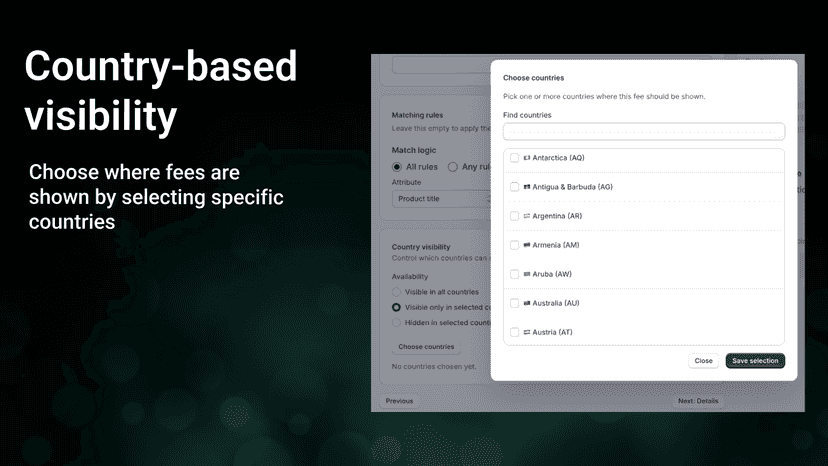This screenshot has width=828, height=466.
Task: Click the Choose countries button
Action: click(426, 347)
